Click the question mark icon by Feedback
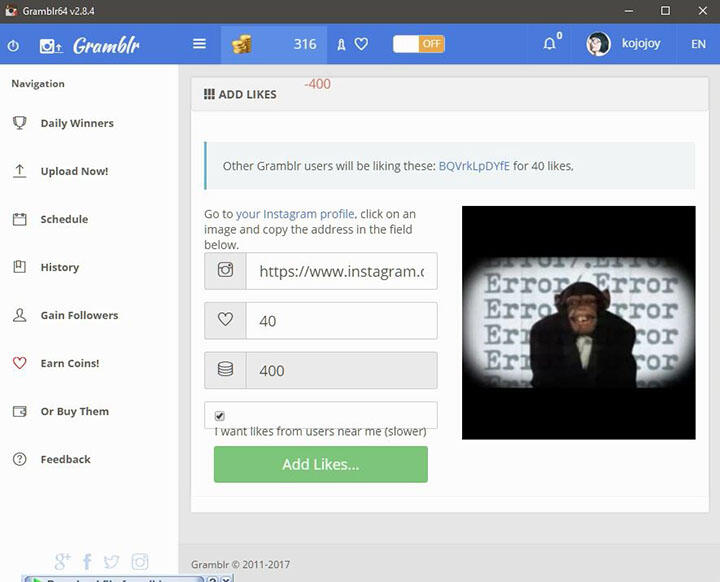The image size is (720, 582). [x=20, y=459]
